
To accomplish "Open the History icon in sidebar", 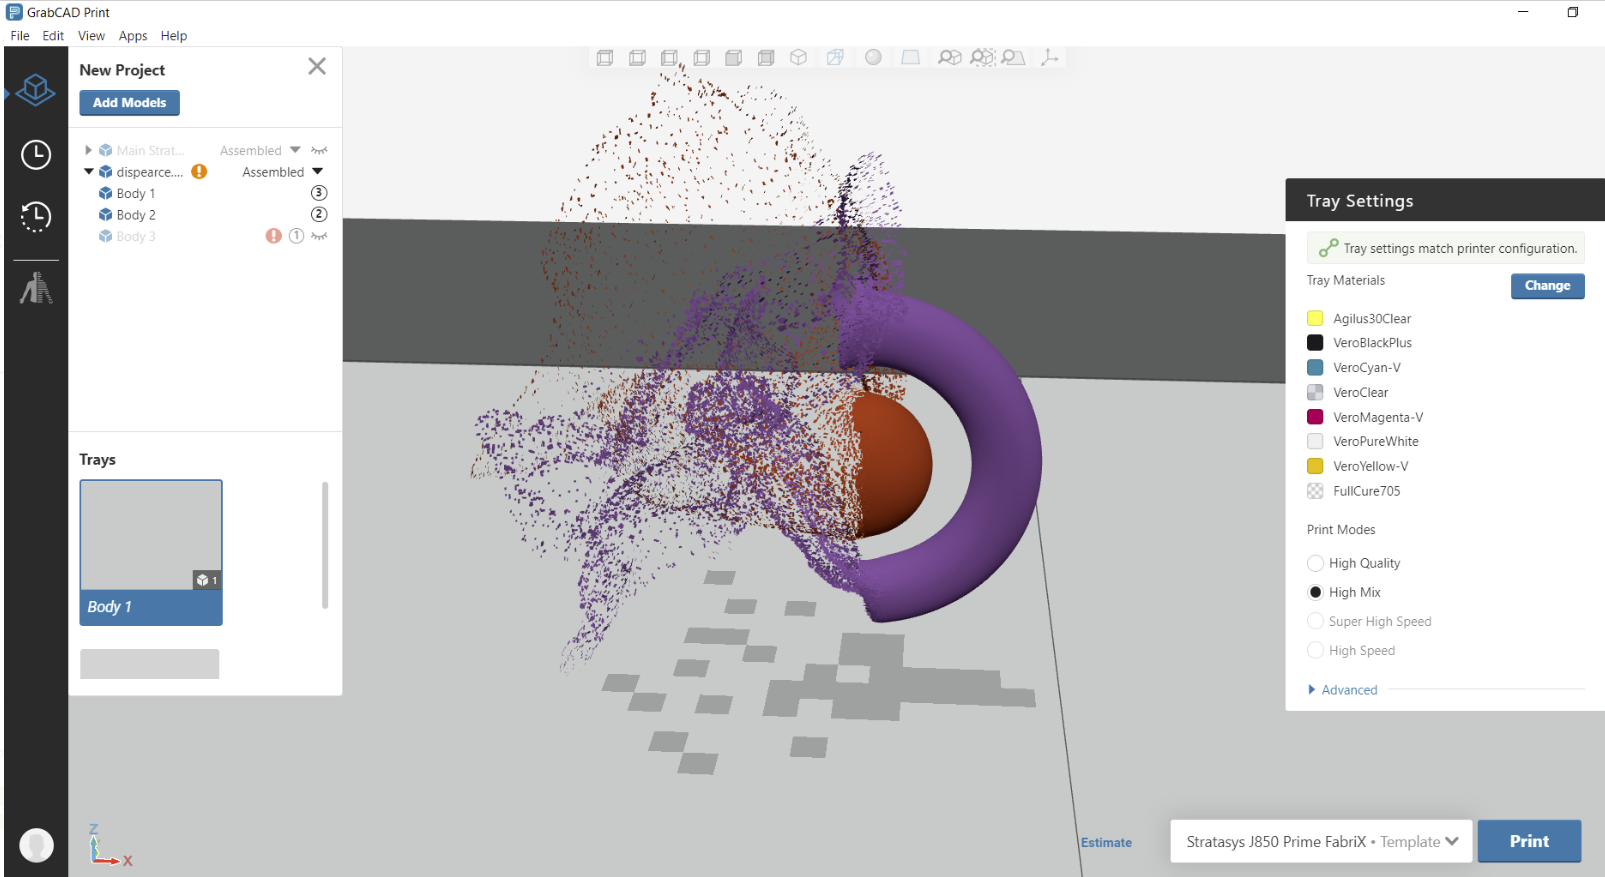I will pos(36,217).
